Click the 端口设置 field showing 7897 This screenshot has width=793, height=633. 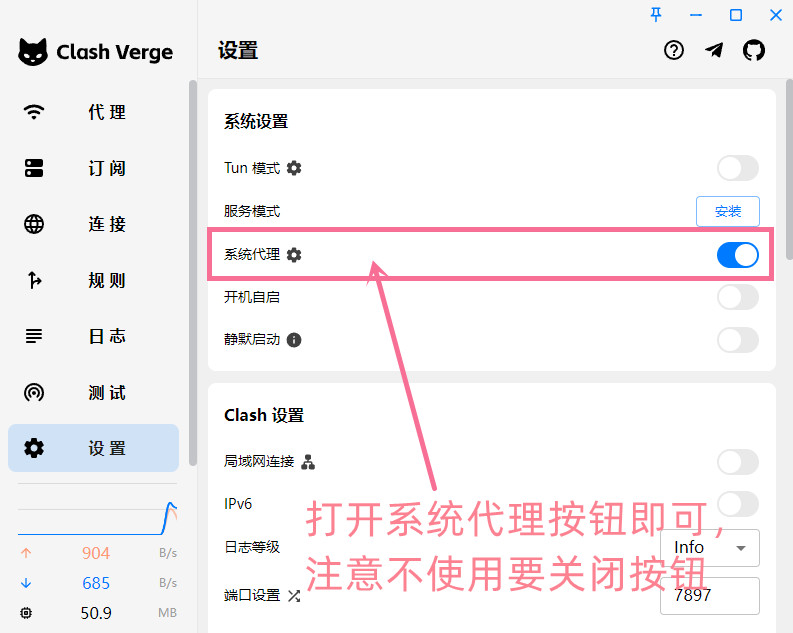[x=709, y=596]
